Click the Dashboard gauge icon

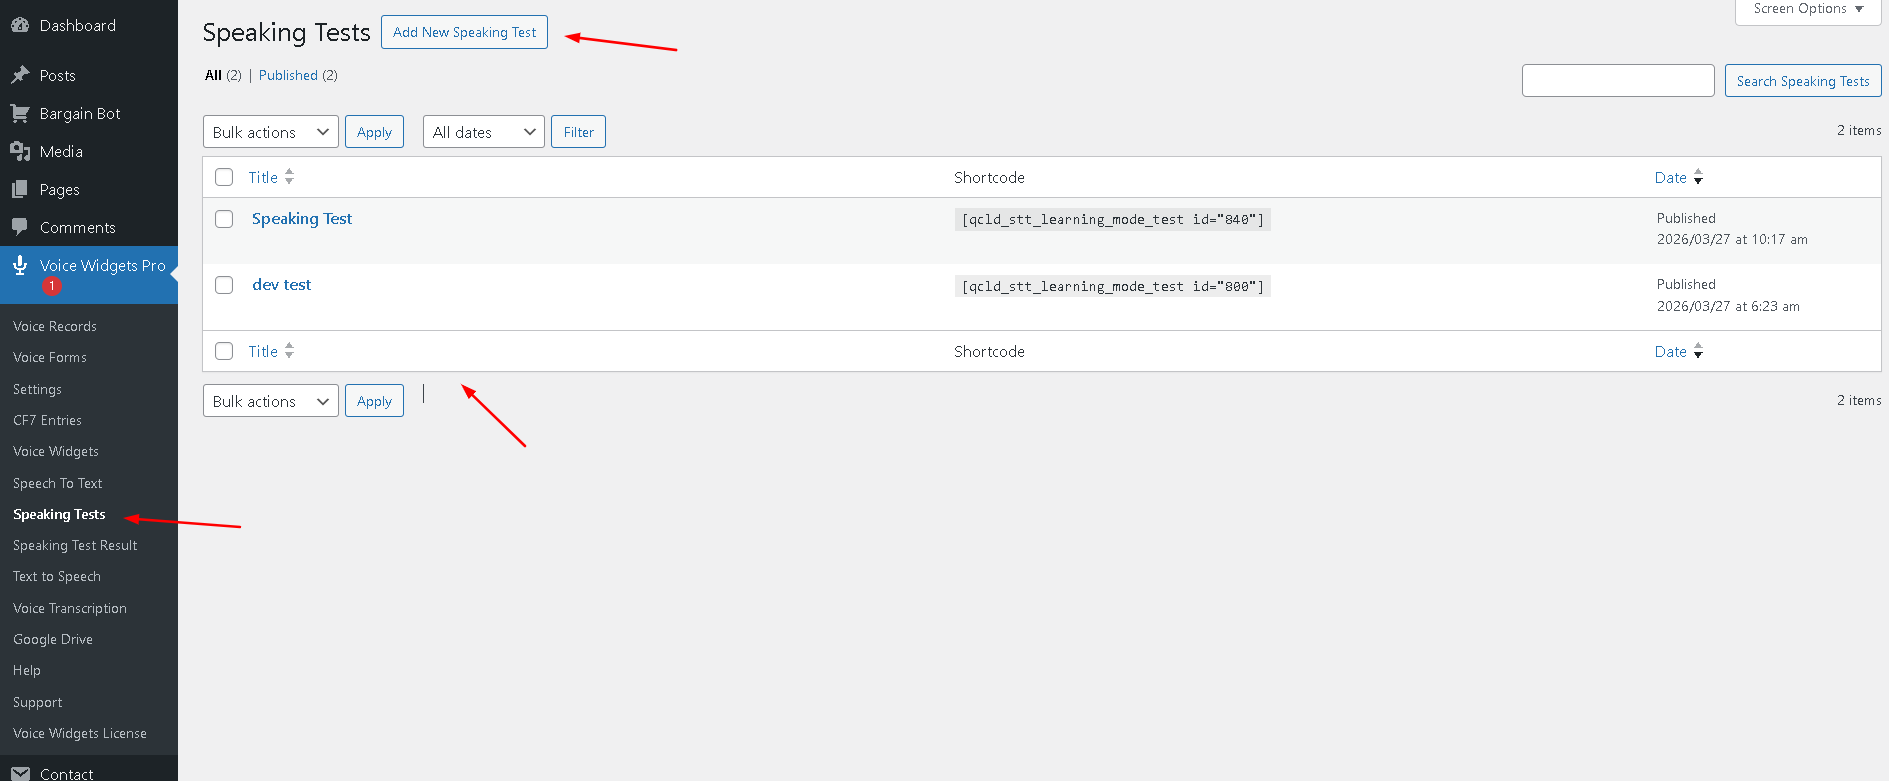tap(20, 26)
